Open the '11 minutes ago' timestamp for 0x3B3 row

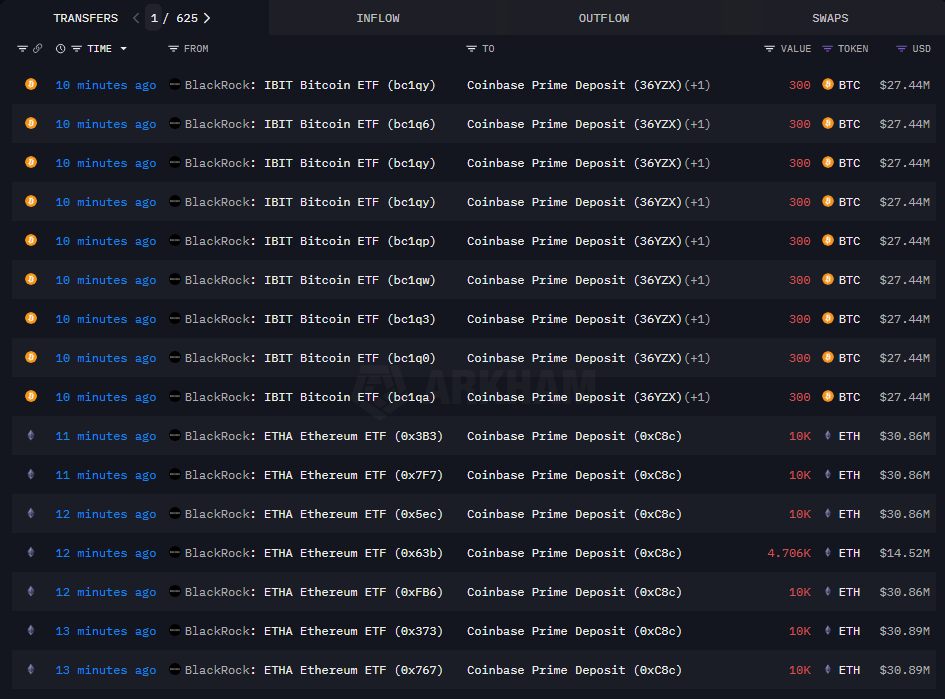(105, 436)
